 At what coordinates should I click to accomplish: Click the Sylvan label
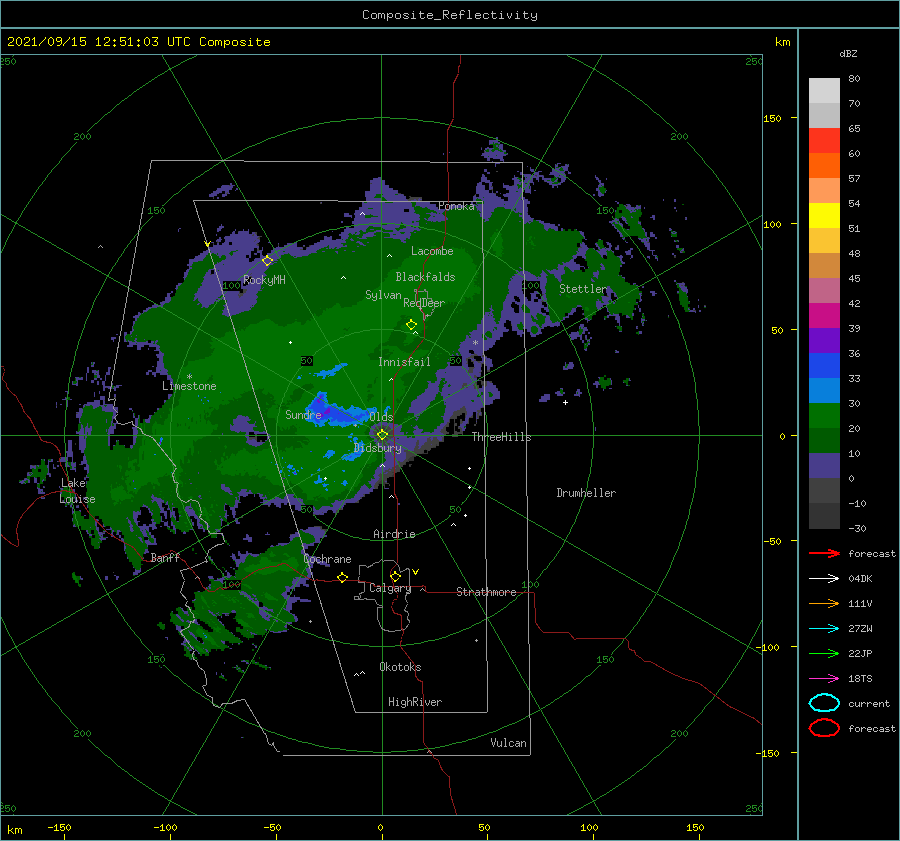pyautogui.click(x=383, y=295)
